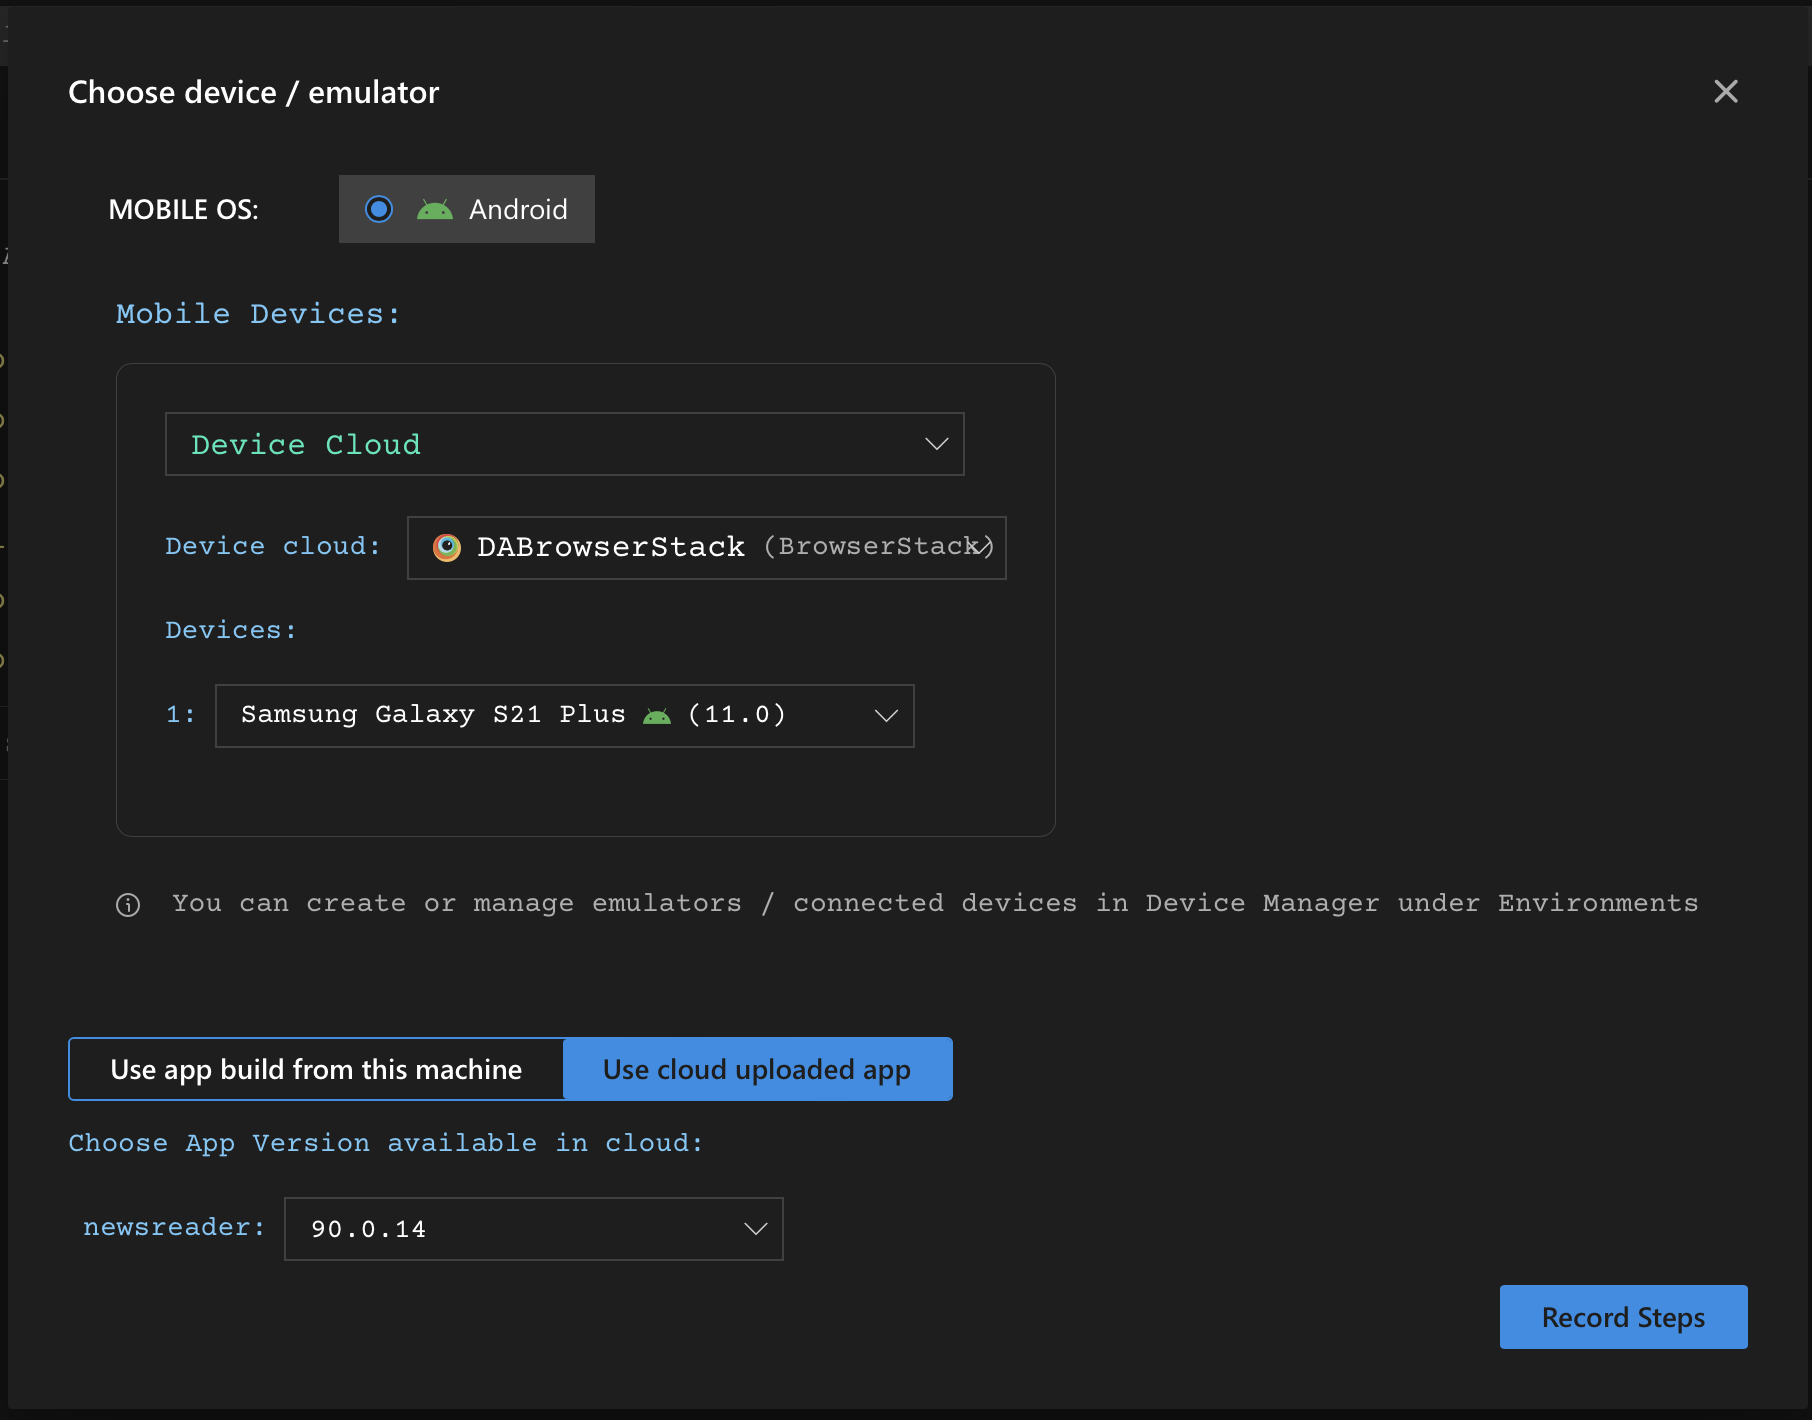Select the Android radio button
The width and height of the screenshot is (1812, 1420).
pos(379,209)
